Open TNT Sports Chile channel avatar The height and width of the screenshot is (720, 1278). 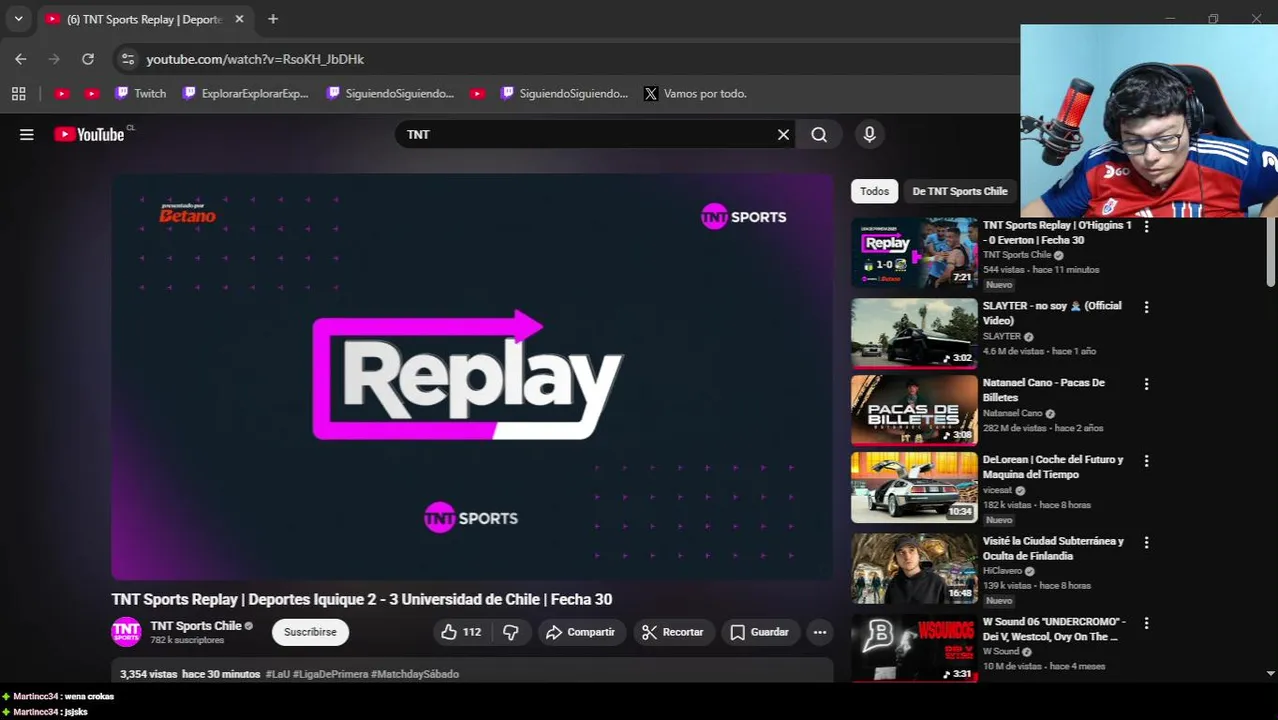click(126, 632)
